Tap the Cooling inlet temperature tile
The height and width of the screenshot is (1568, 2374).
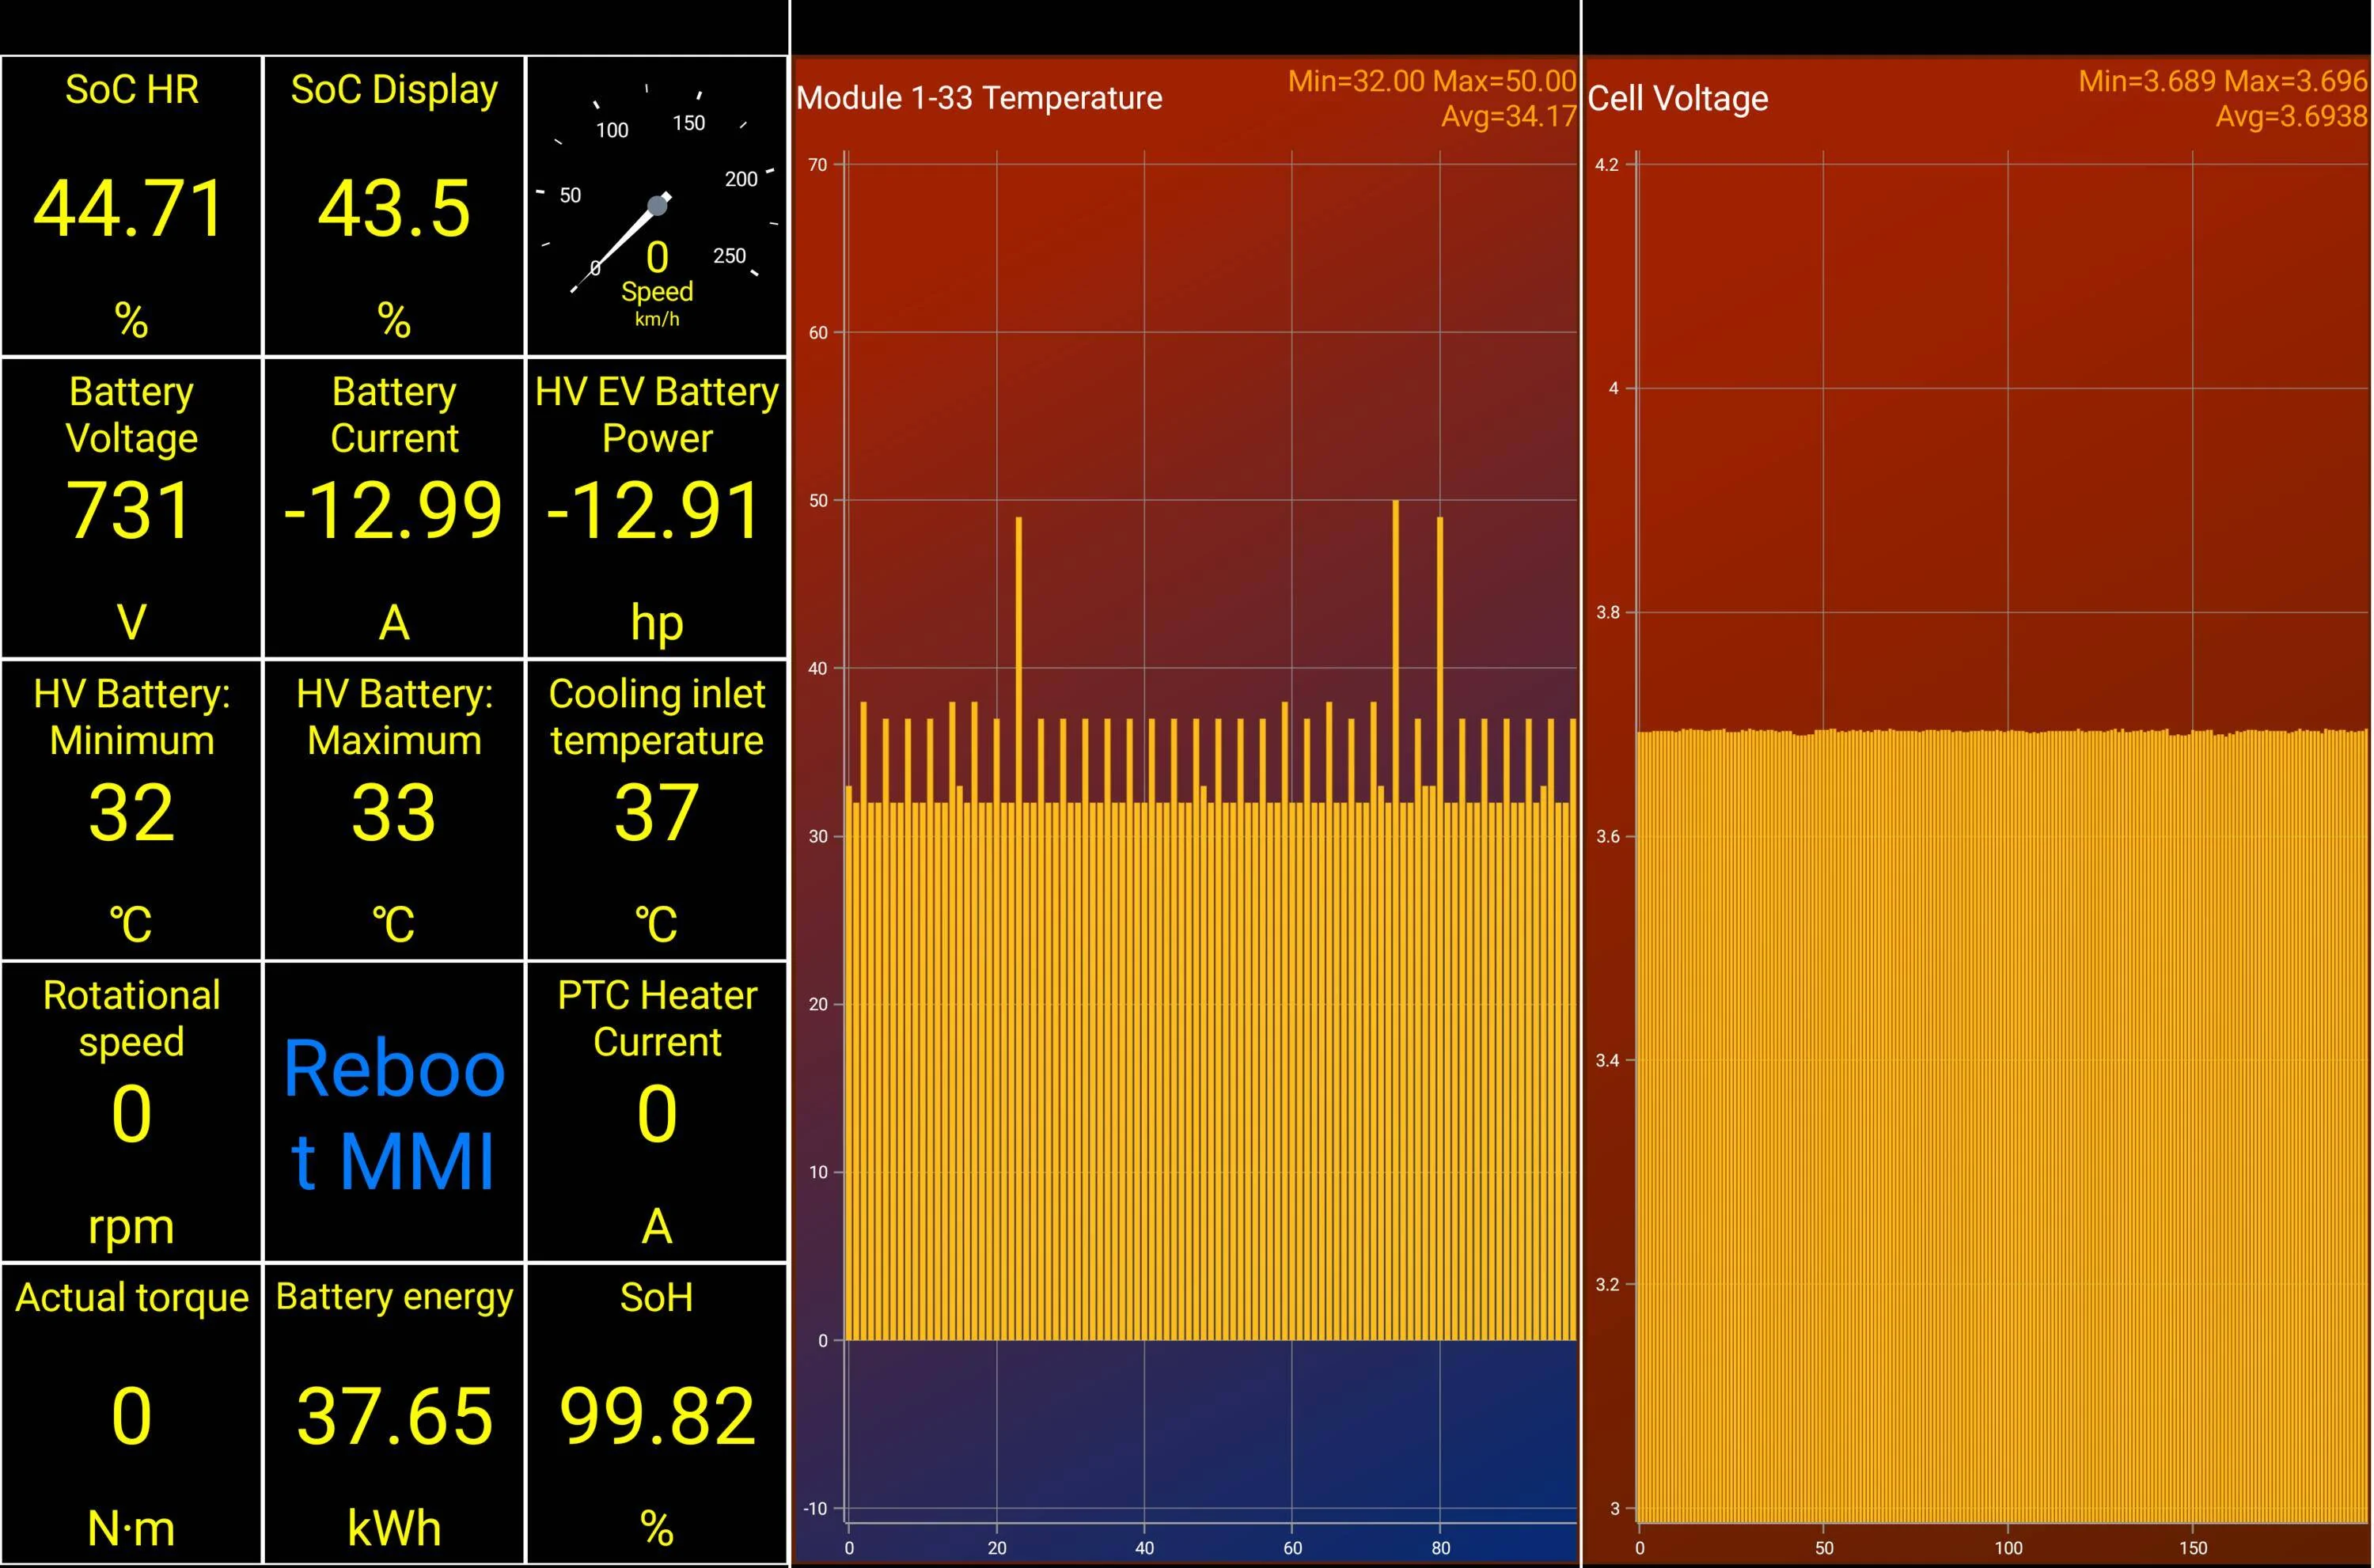pos(657,810)
